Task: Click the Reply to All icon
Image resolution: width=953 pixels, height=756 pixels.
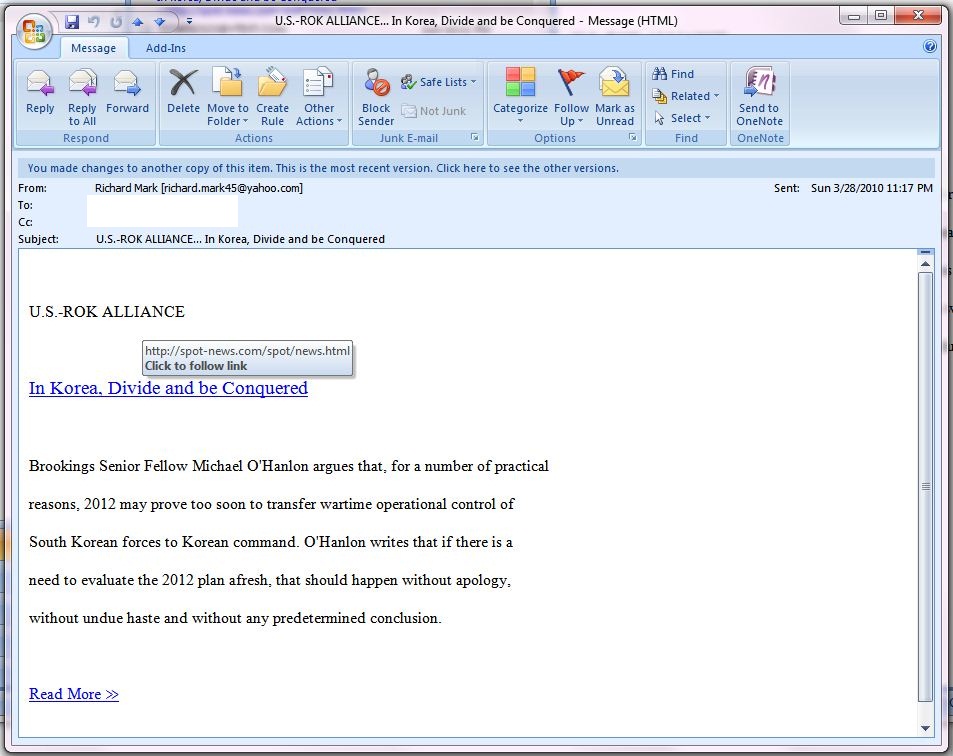Action: [82, 97]
